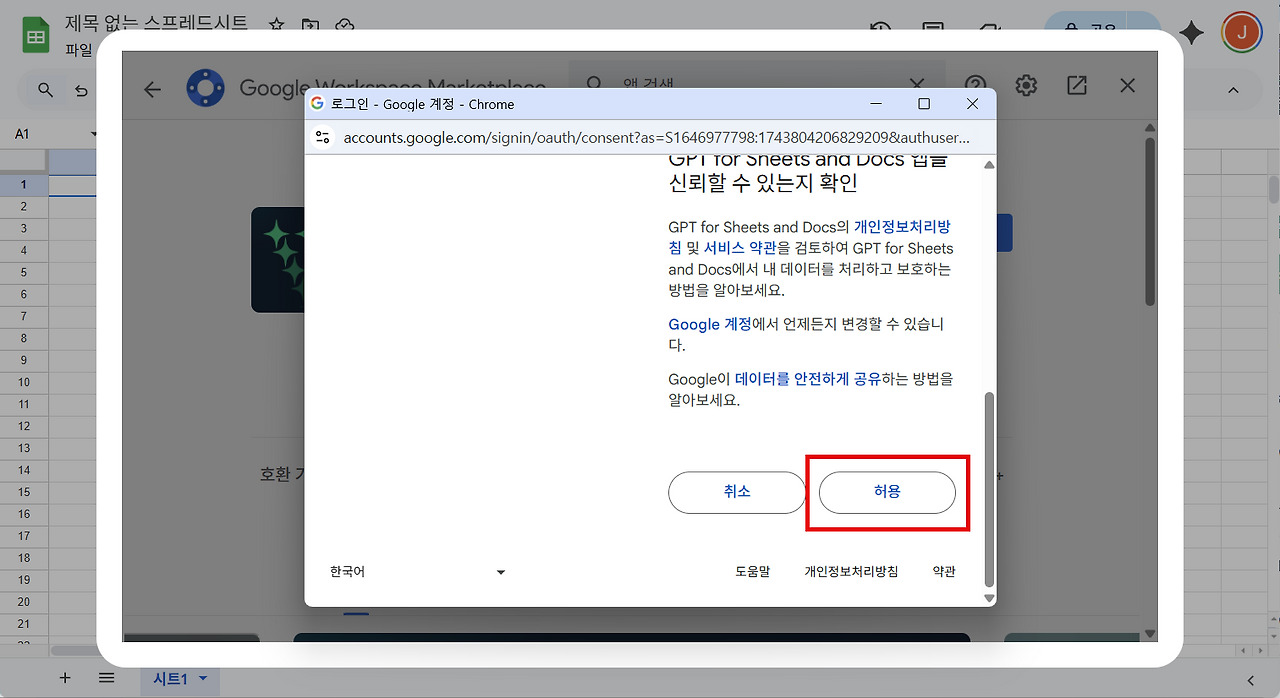This screenshot has height=698, width=1280.
Task: Open the 파일 menu
Action: [79, 49]
